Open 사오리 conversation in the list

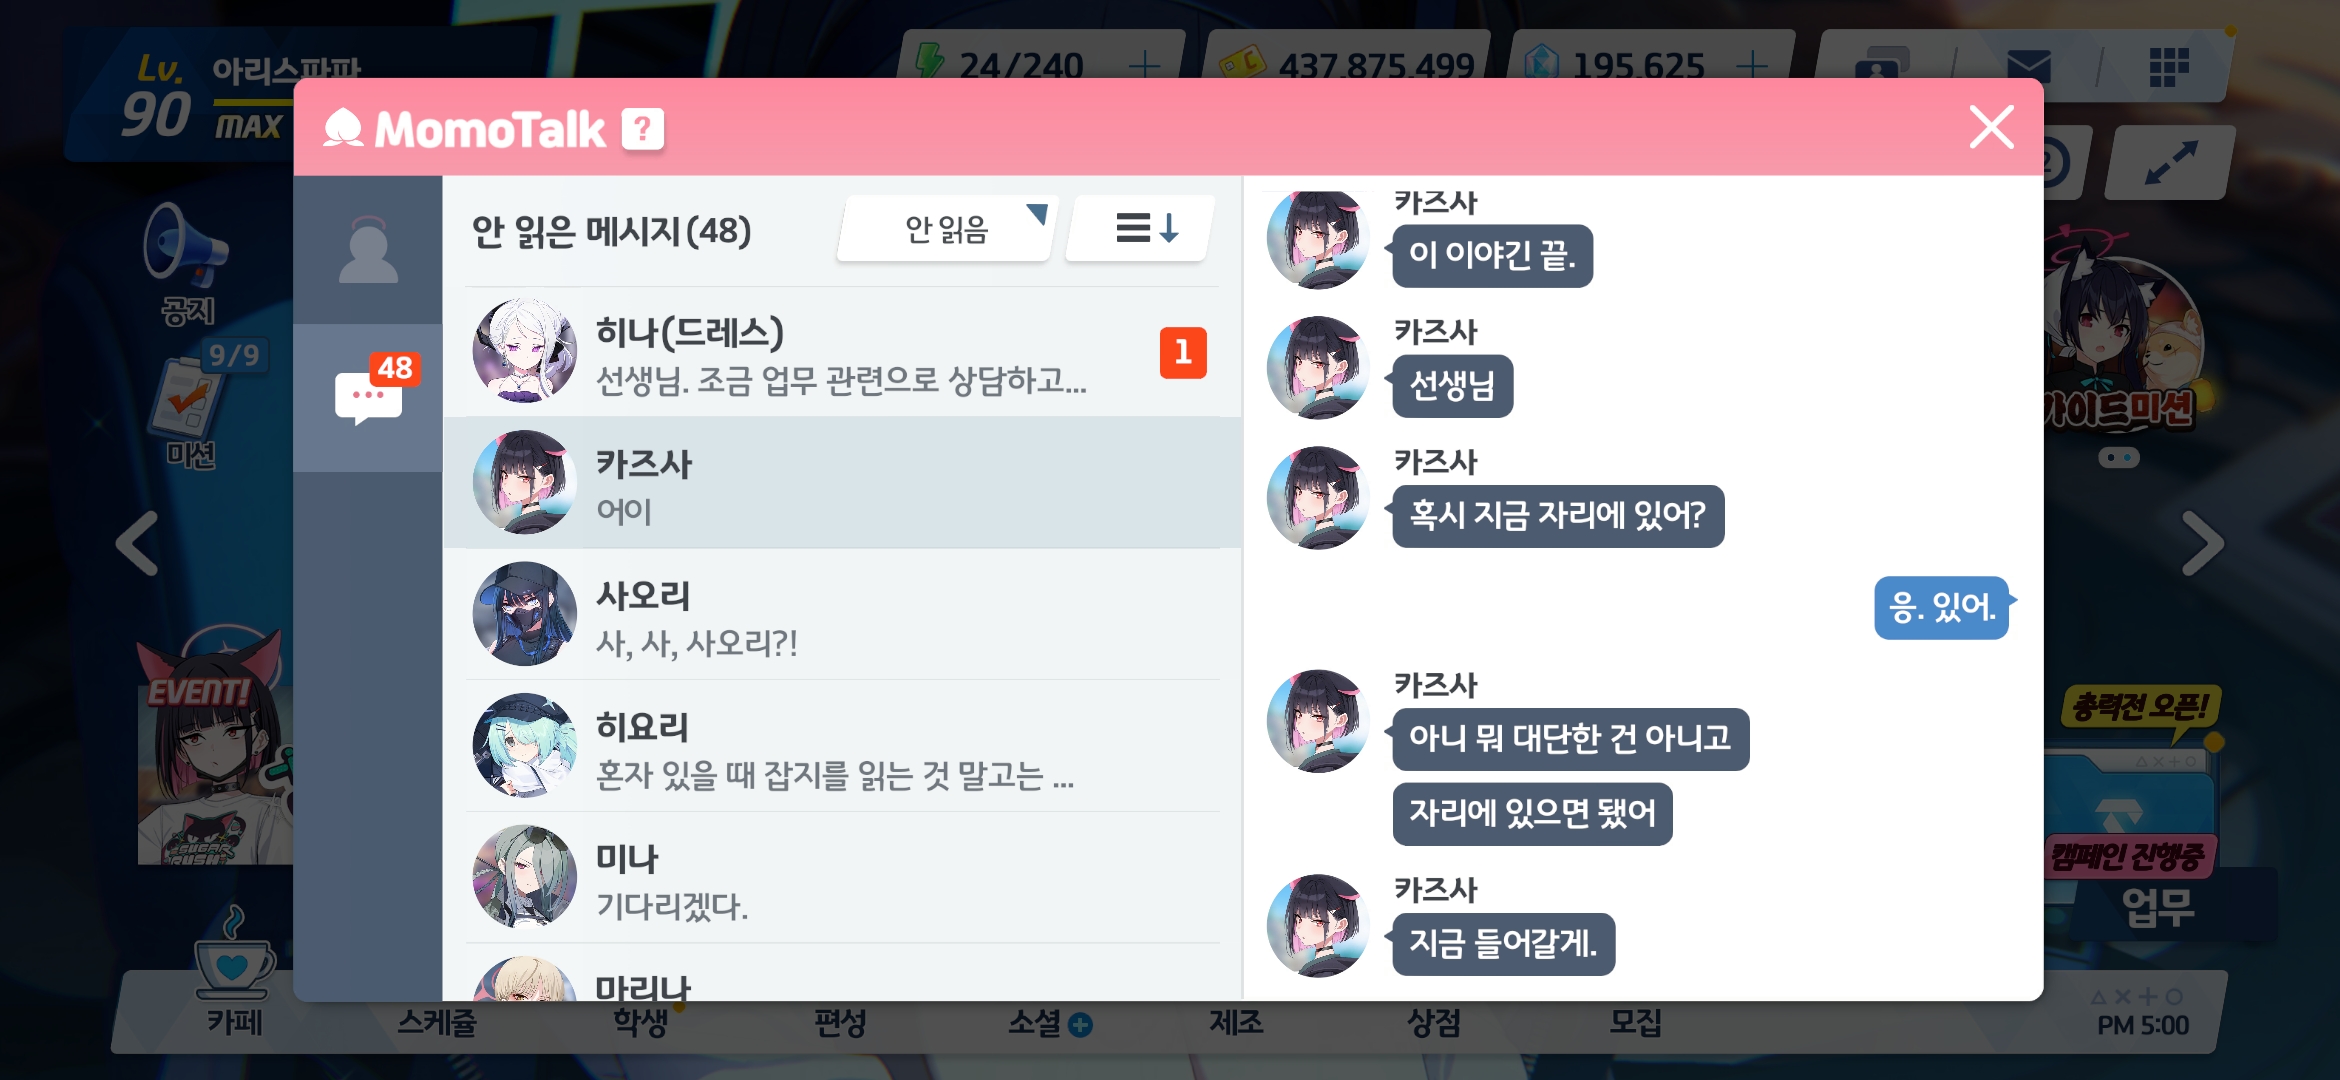pos(842,614)
